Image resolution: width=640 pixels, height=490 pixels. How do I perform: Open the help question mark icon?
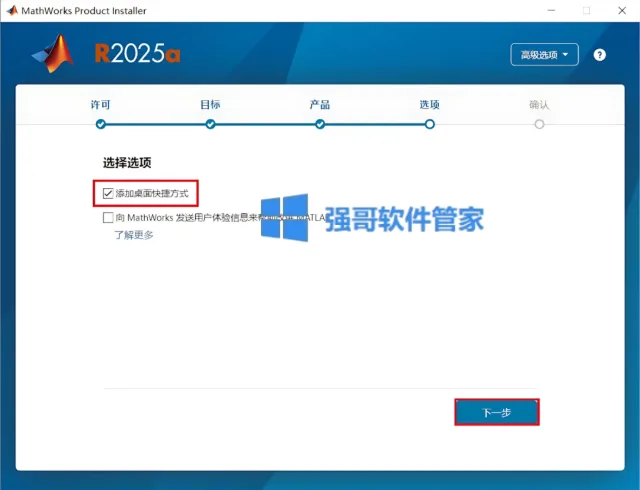tap(599, 55)
